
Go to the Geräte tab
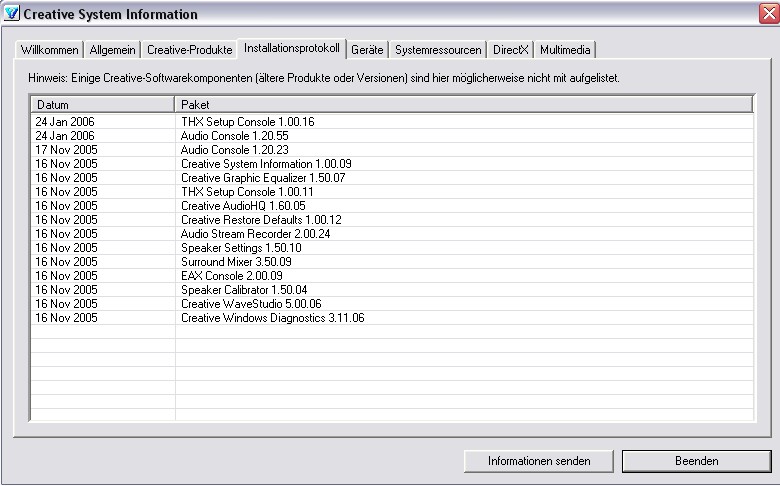coord(367,50)
